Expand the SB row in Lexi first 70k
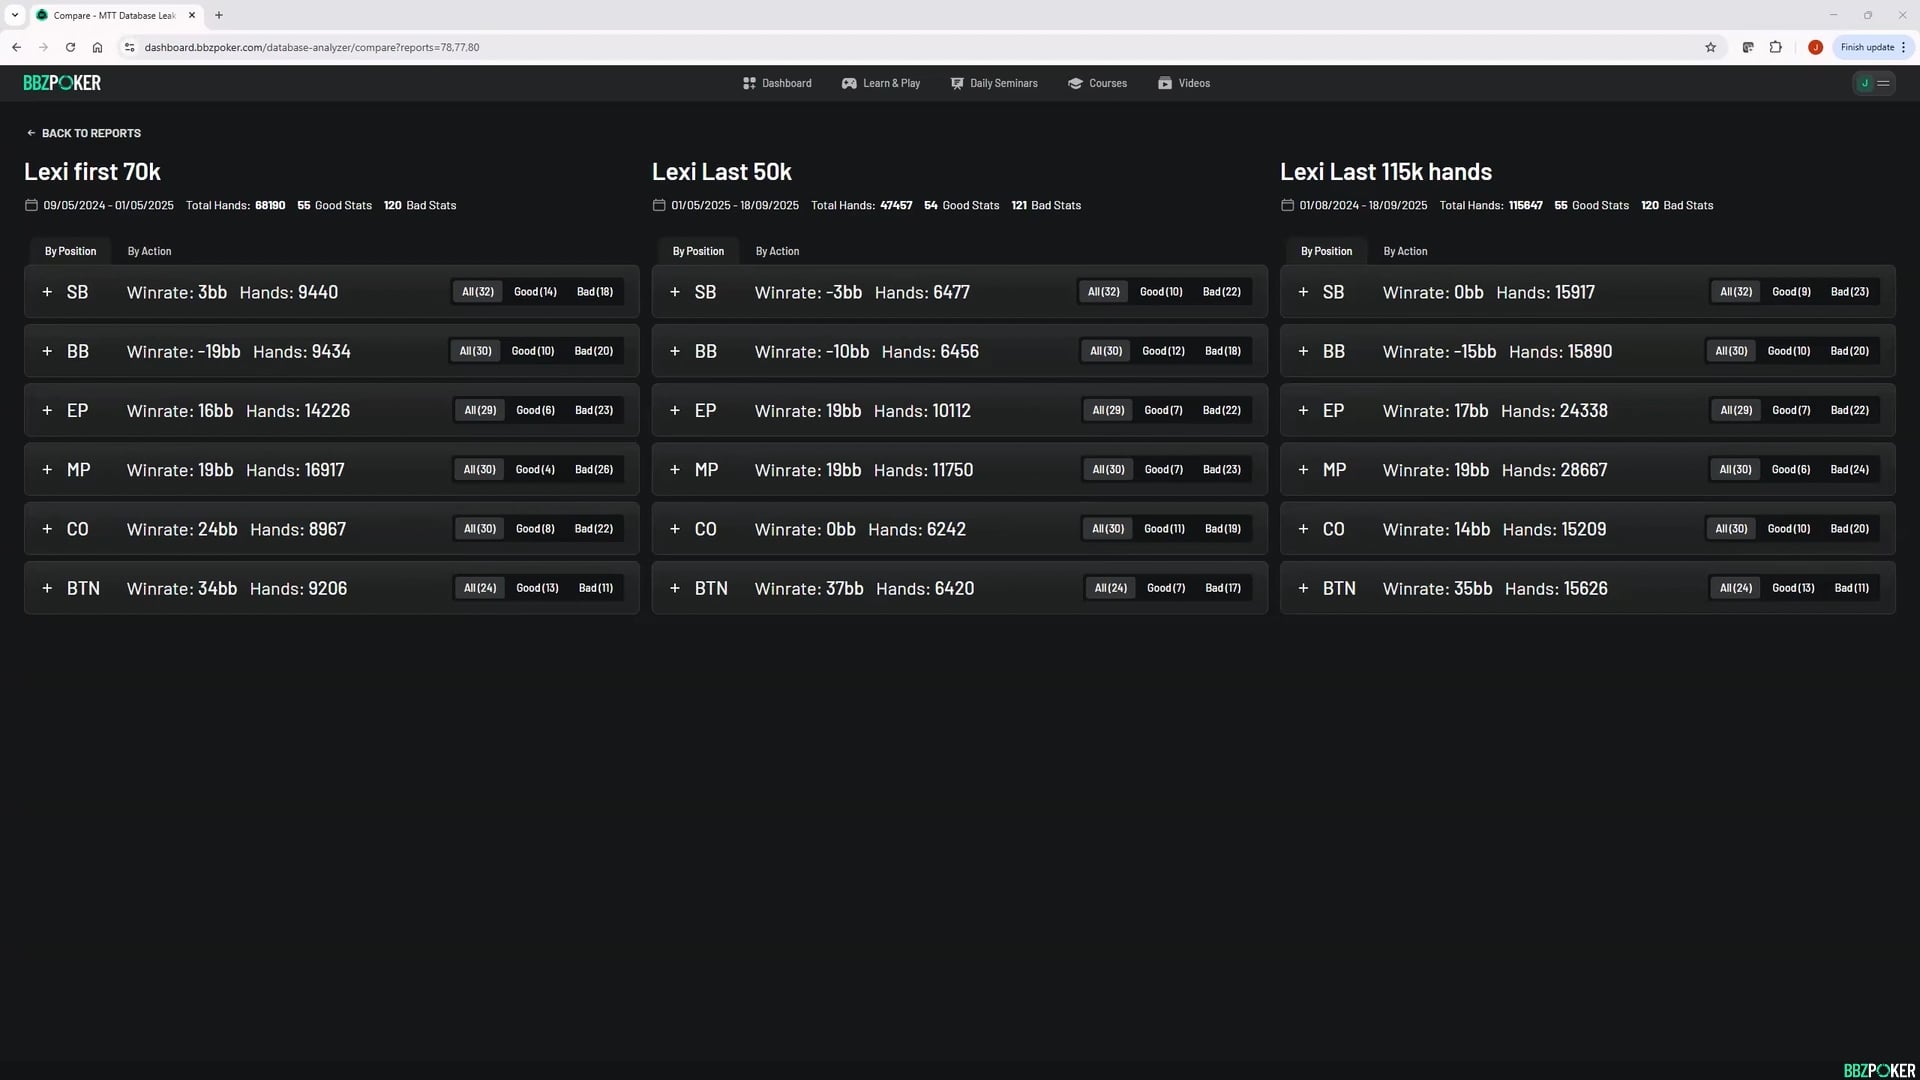Viewport: 1920px width, 1080px height. coord(47,292)
